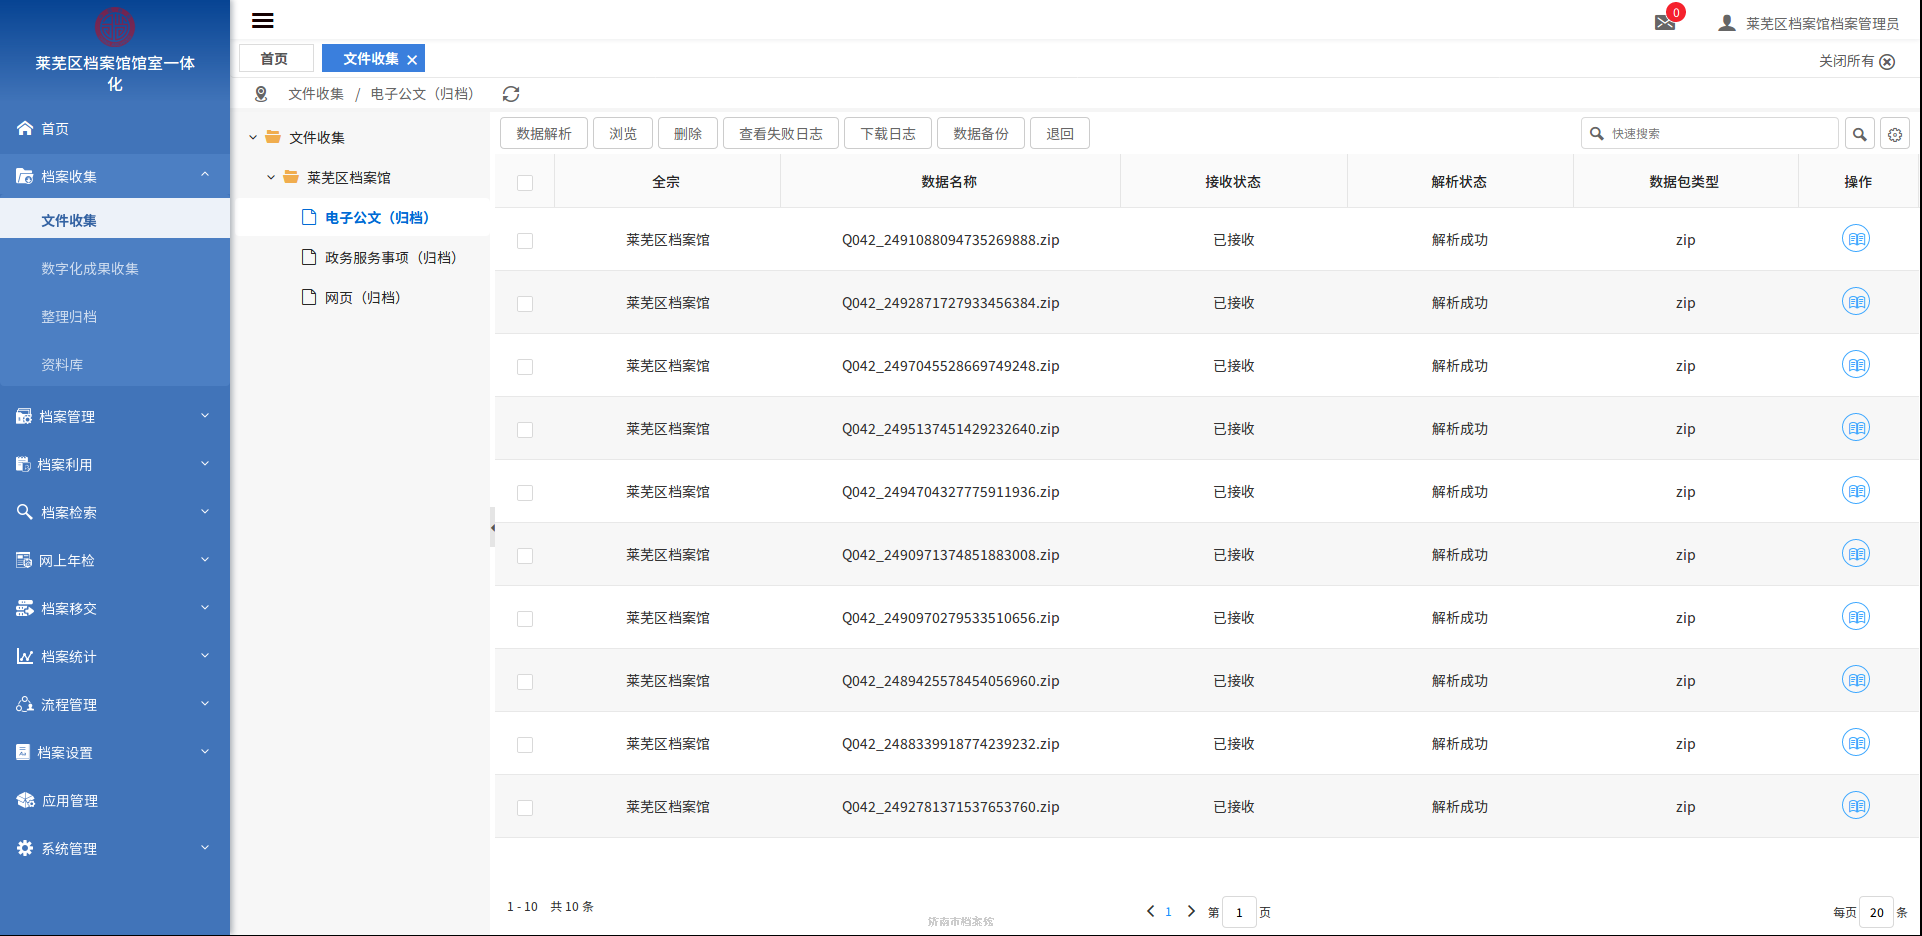Image resolution: width=1922 pixels, height=936 pixels.
Task: Open details icon for Q042_2491088094735269888.zip
Action: [x=1856, y=239]
